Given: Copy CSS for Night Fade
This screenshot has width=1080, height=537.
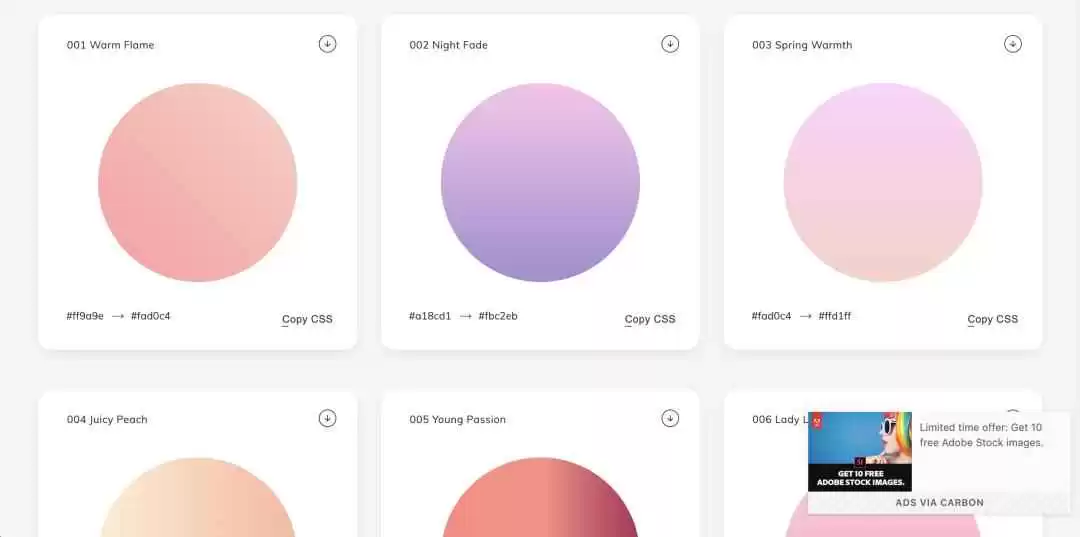Looking at the screenshot, I should [650, 319].
